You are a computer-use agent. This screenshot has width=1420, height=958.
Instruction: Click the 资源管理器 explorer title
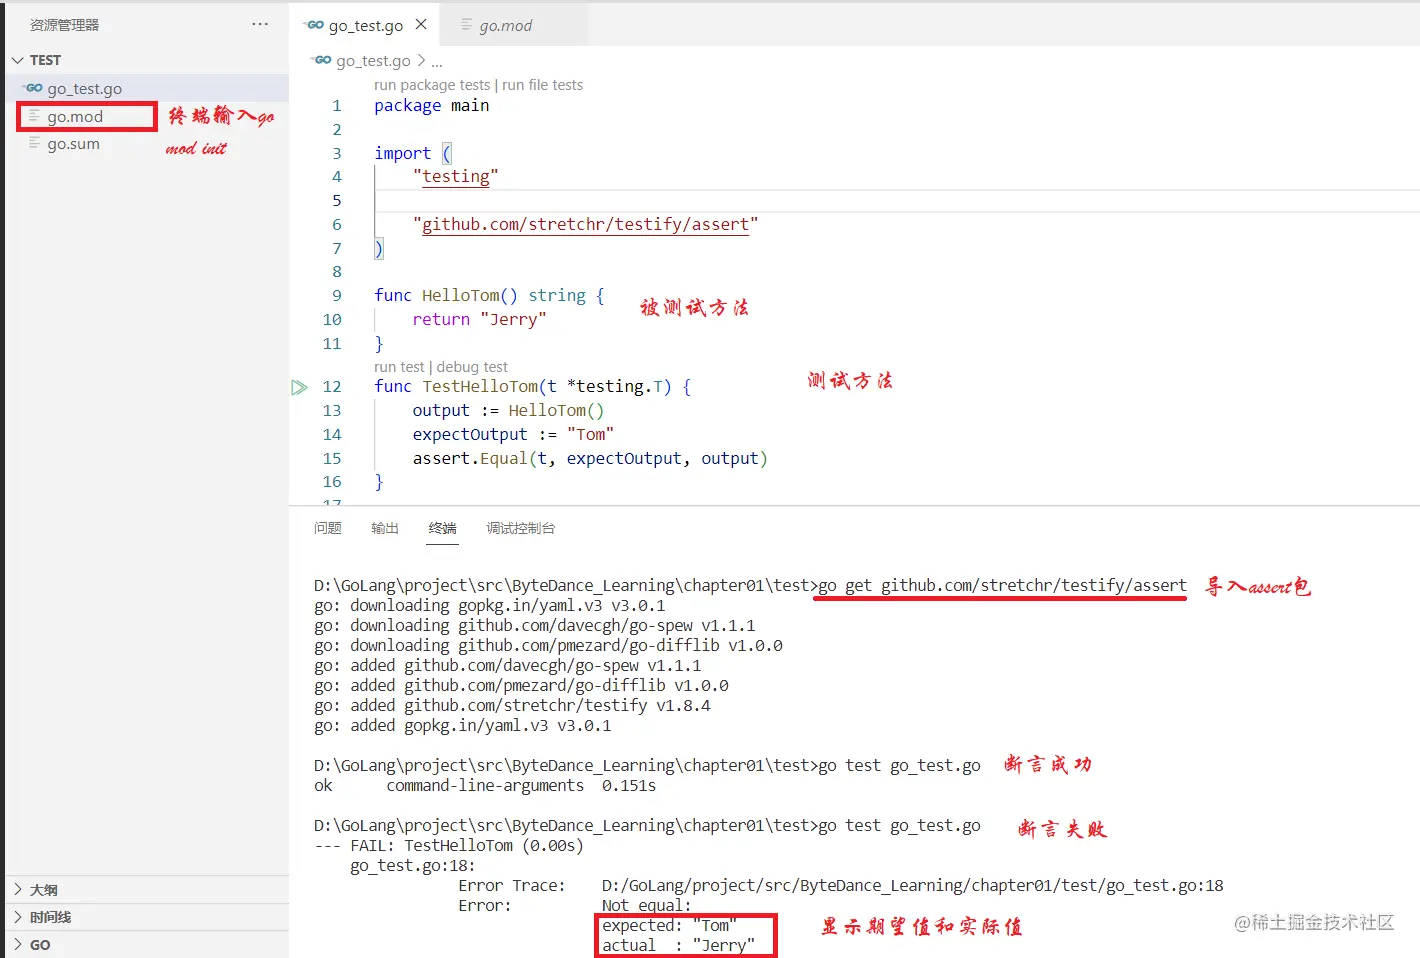tap(65, 25)
